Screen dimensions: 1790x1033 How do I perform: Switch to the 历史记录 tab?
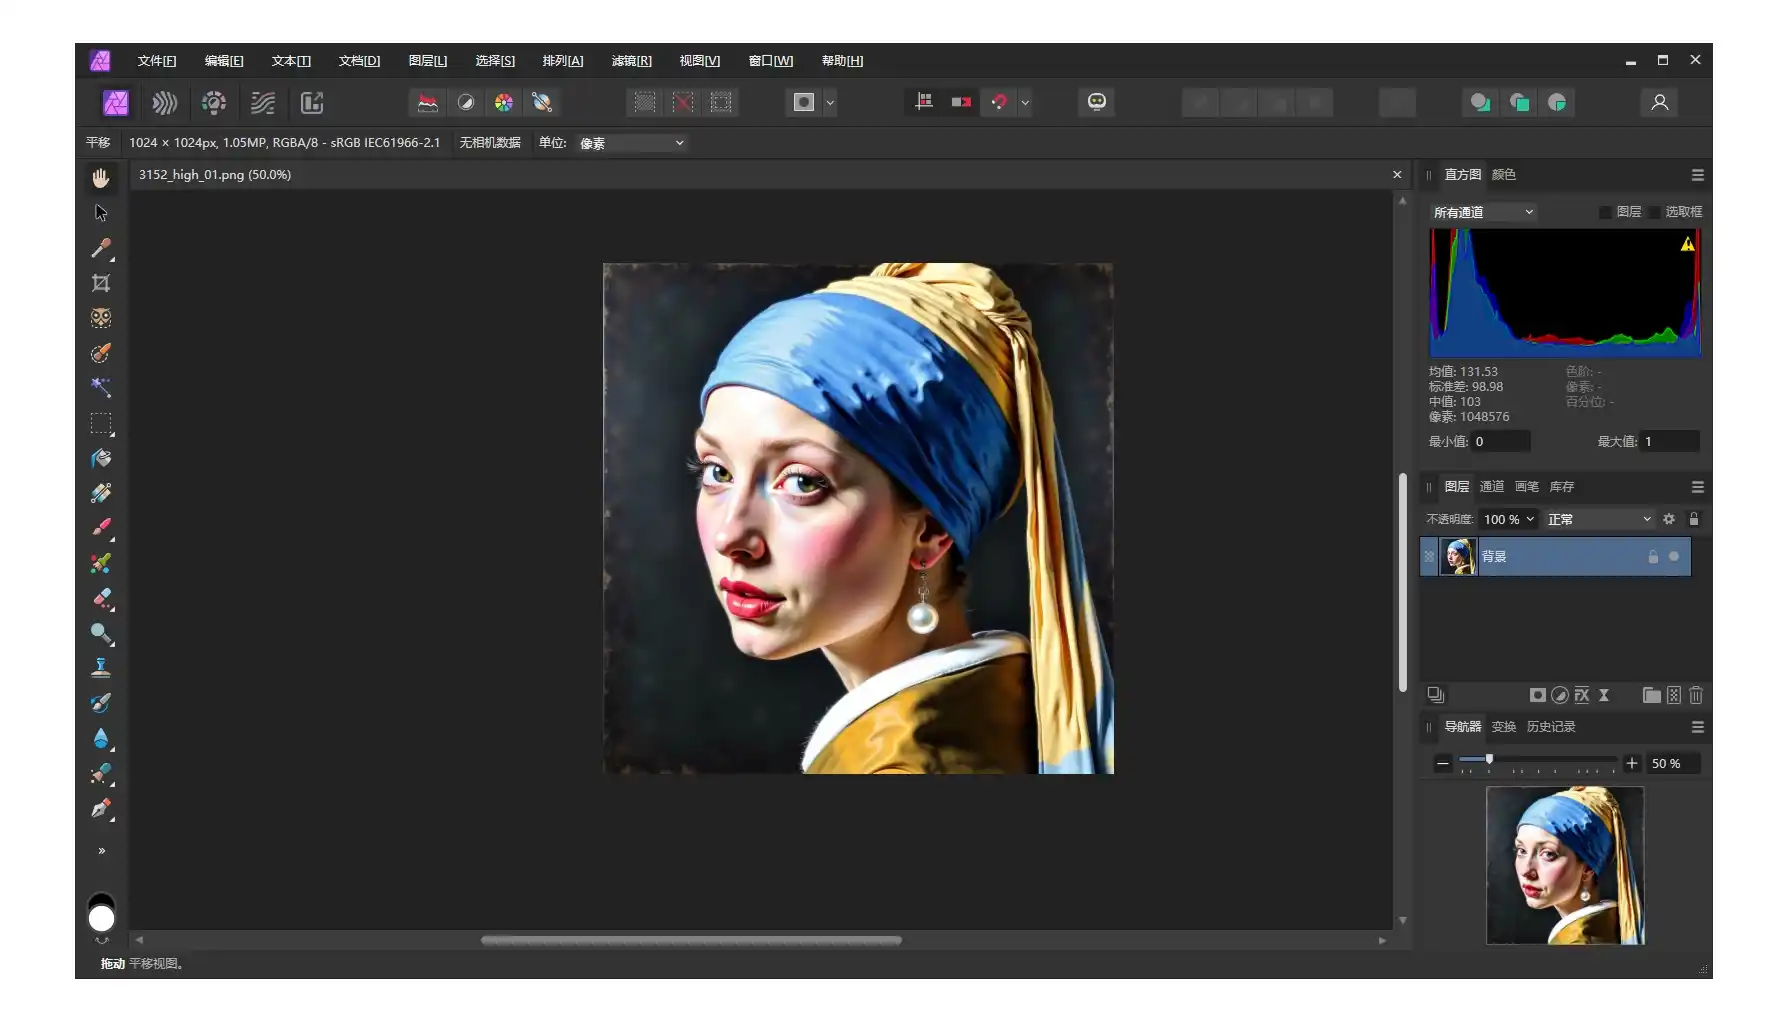(1551, 727)
